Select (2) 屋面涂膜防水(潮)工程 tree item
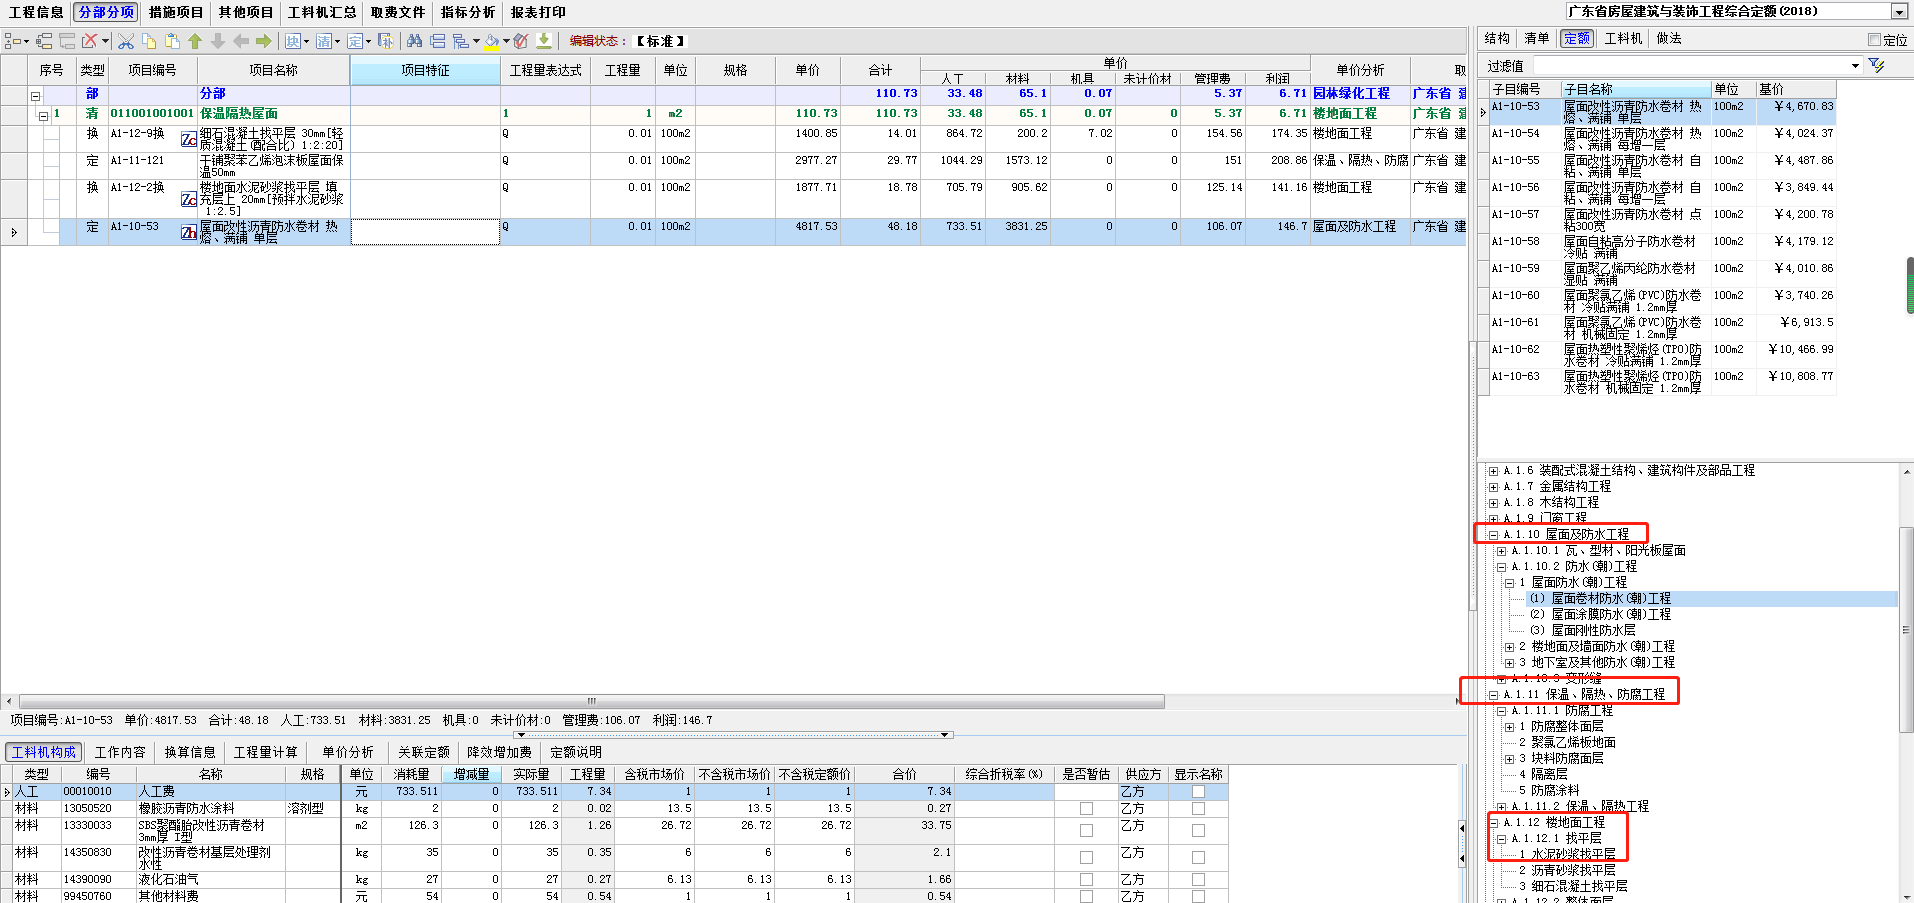Viewport: 1914px width, 903px height. (x=1600, y=615)
